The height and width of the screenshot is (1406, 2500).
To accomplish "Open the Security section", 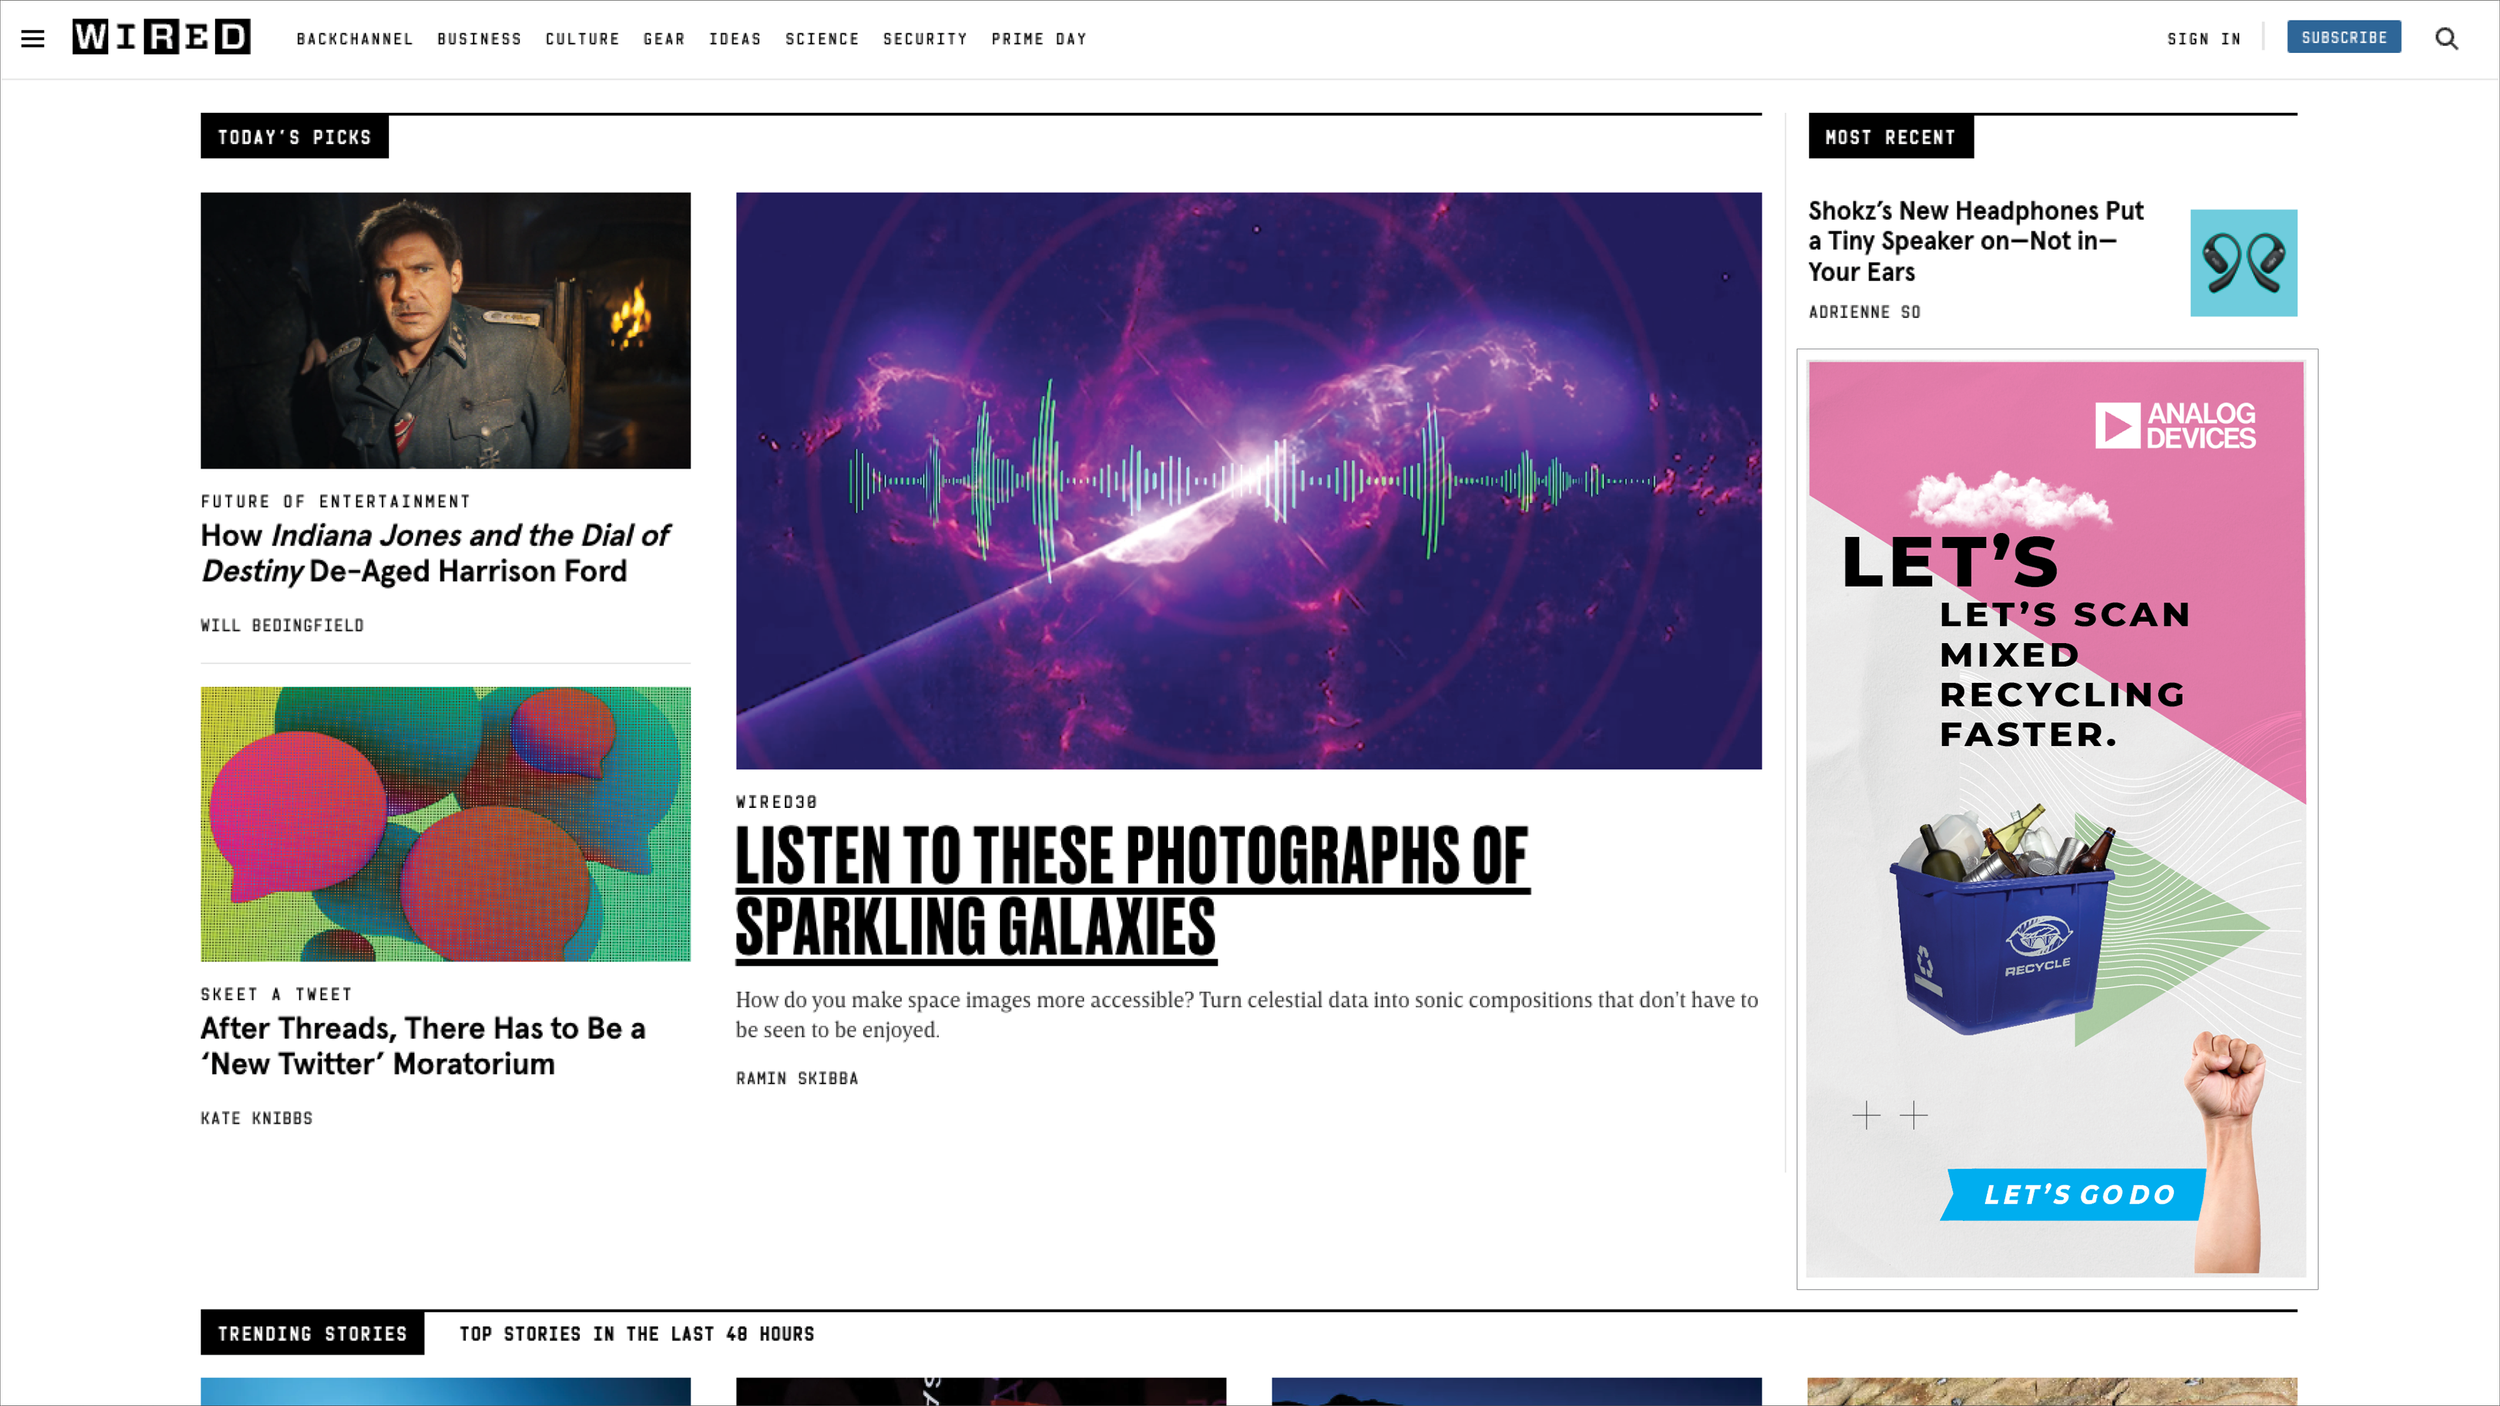I will click(x=925, y=39).
